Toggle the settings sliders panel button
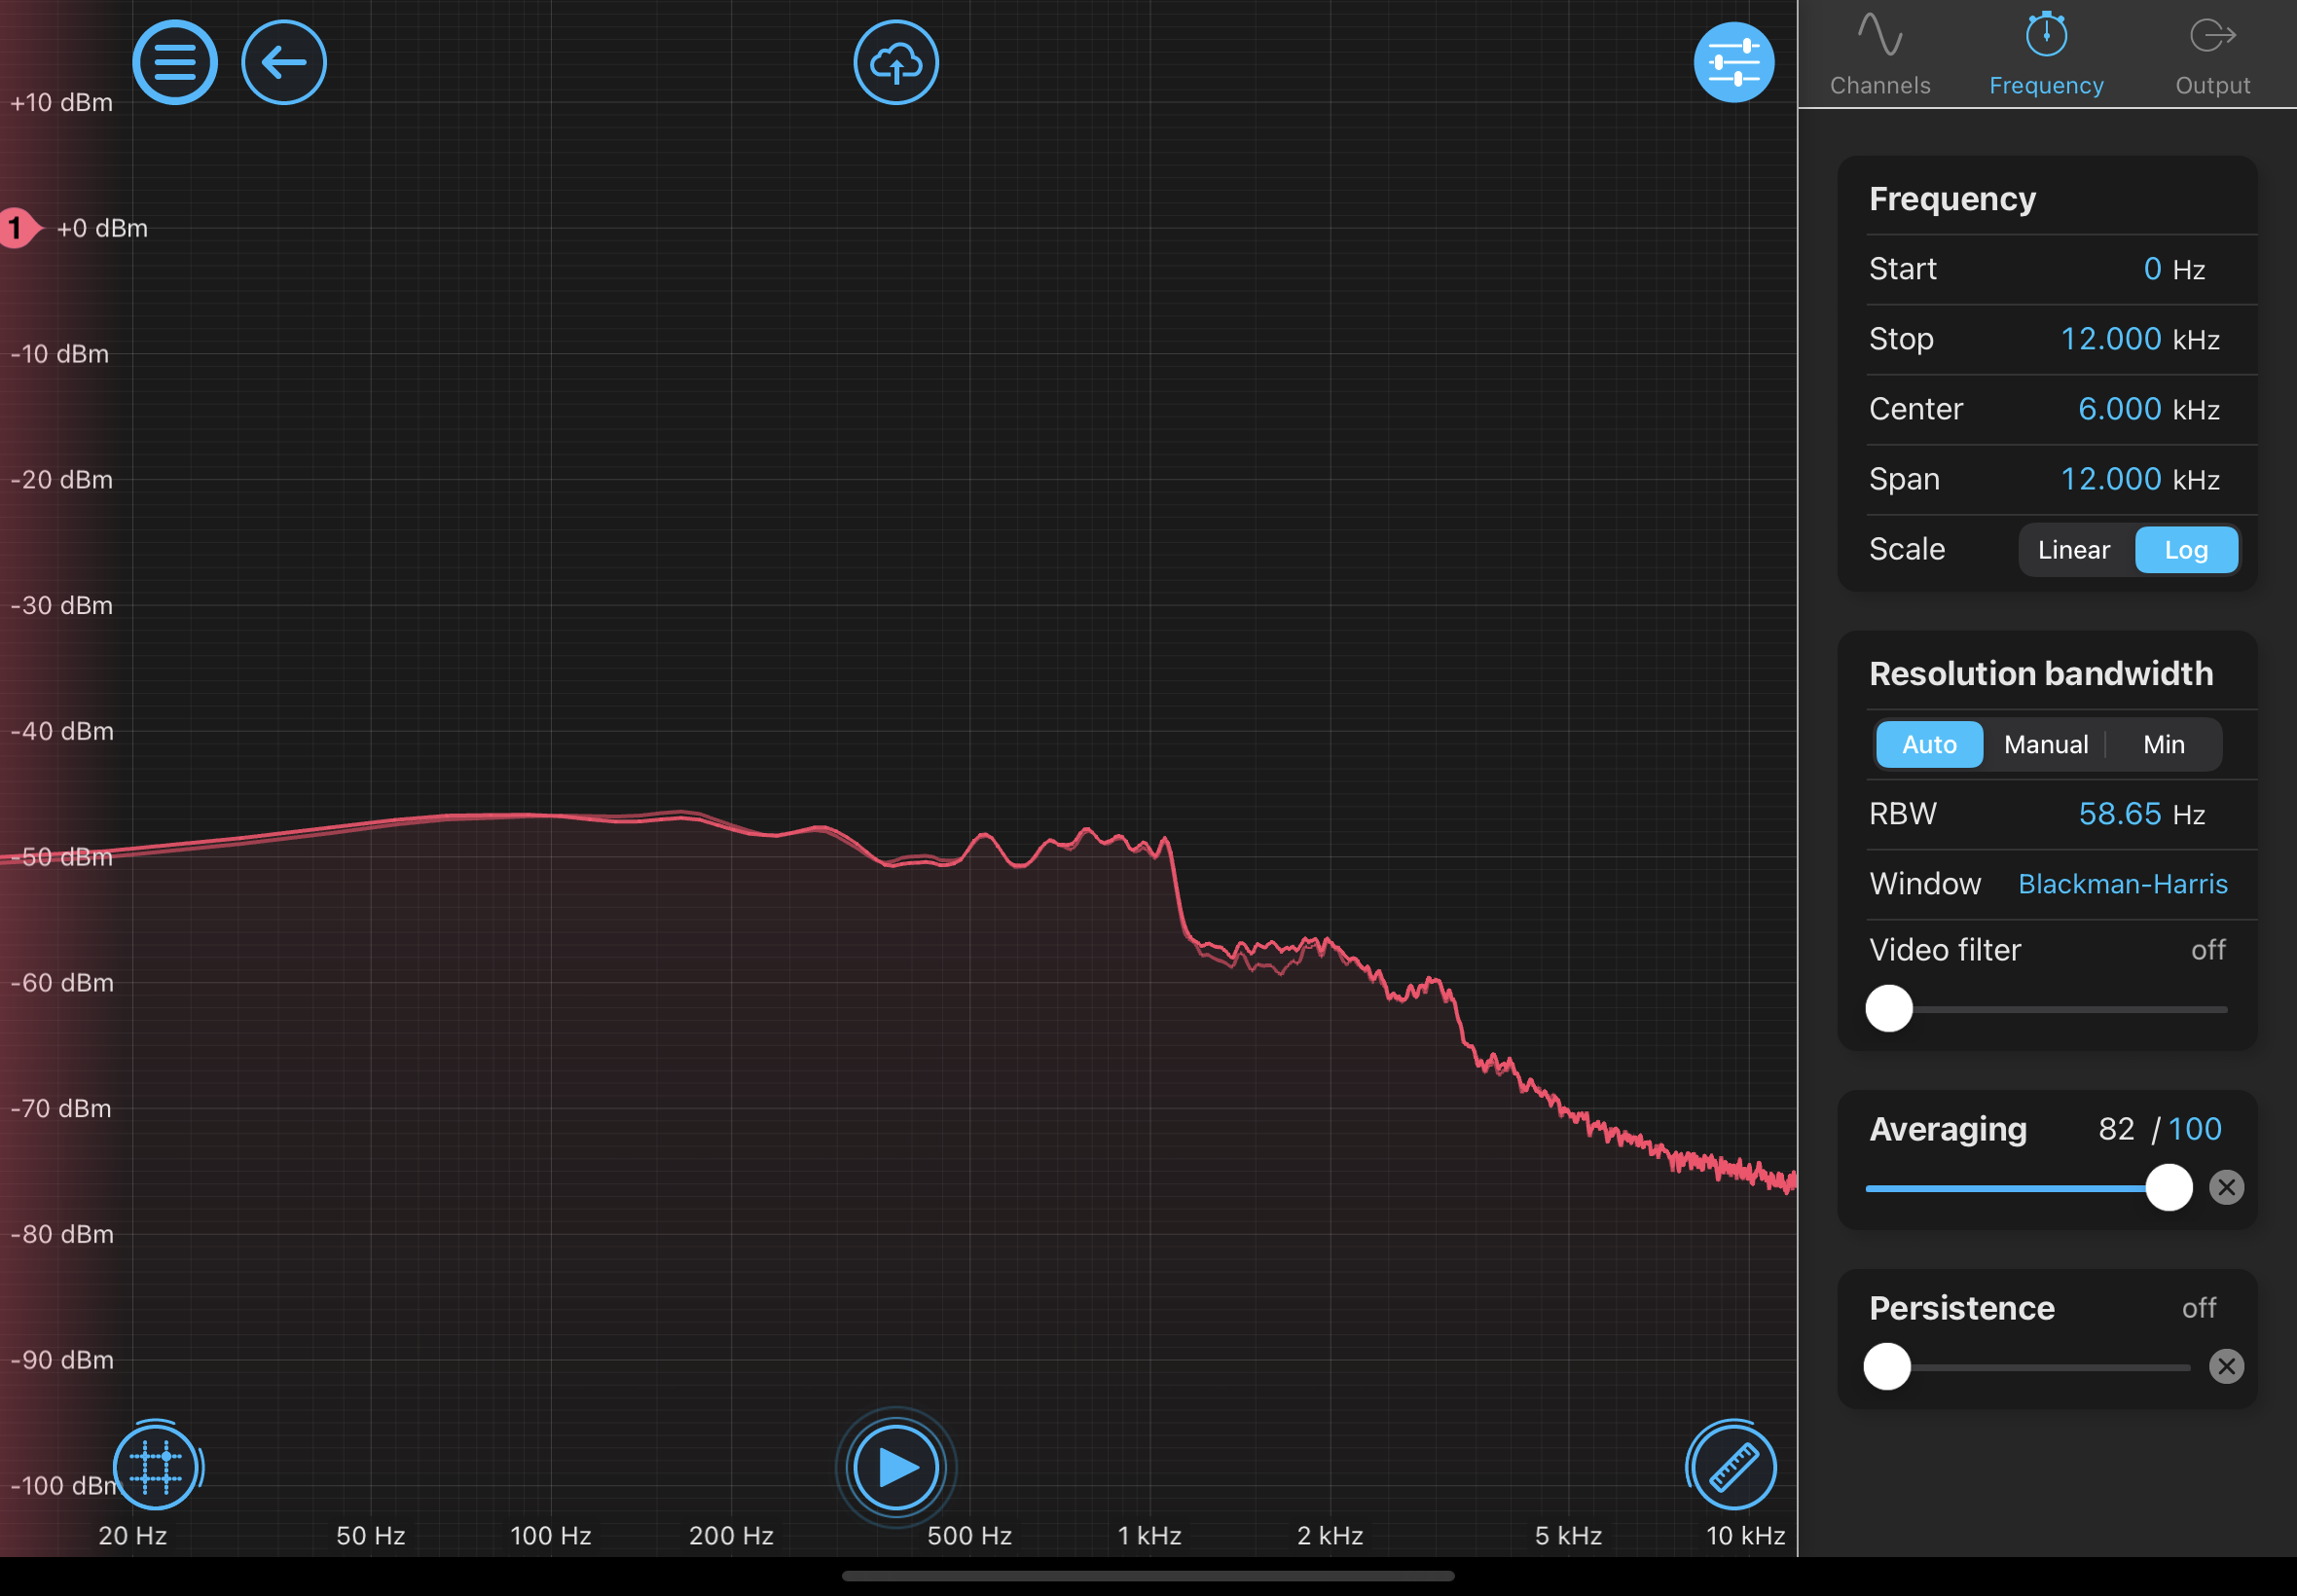Screen dimensions: 2297x1596 tap(1734, 62)
